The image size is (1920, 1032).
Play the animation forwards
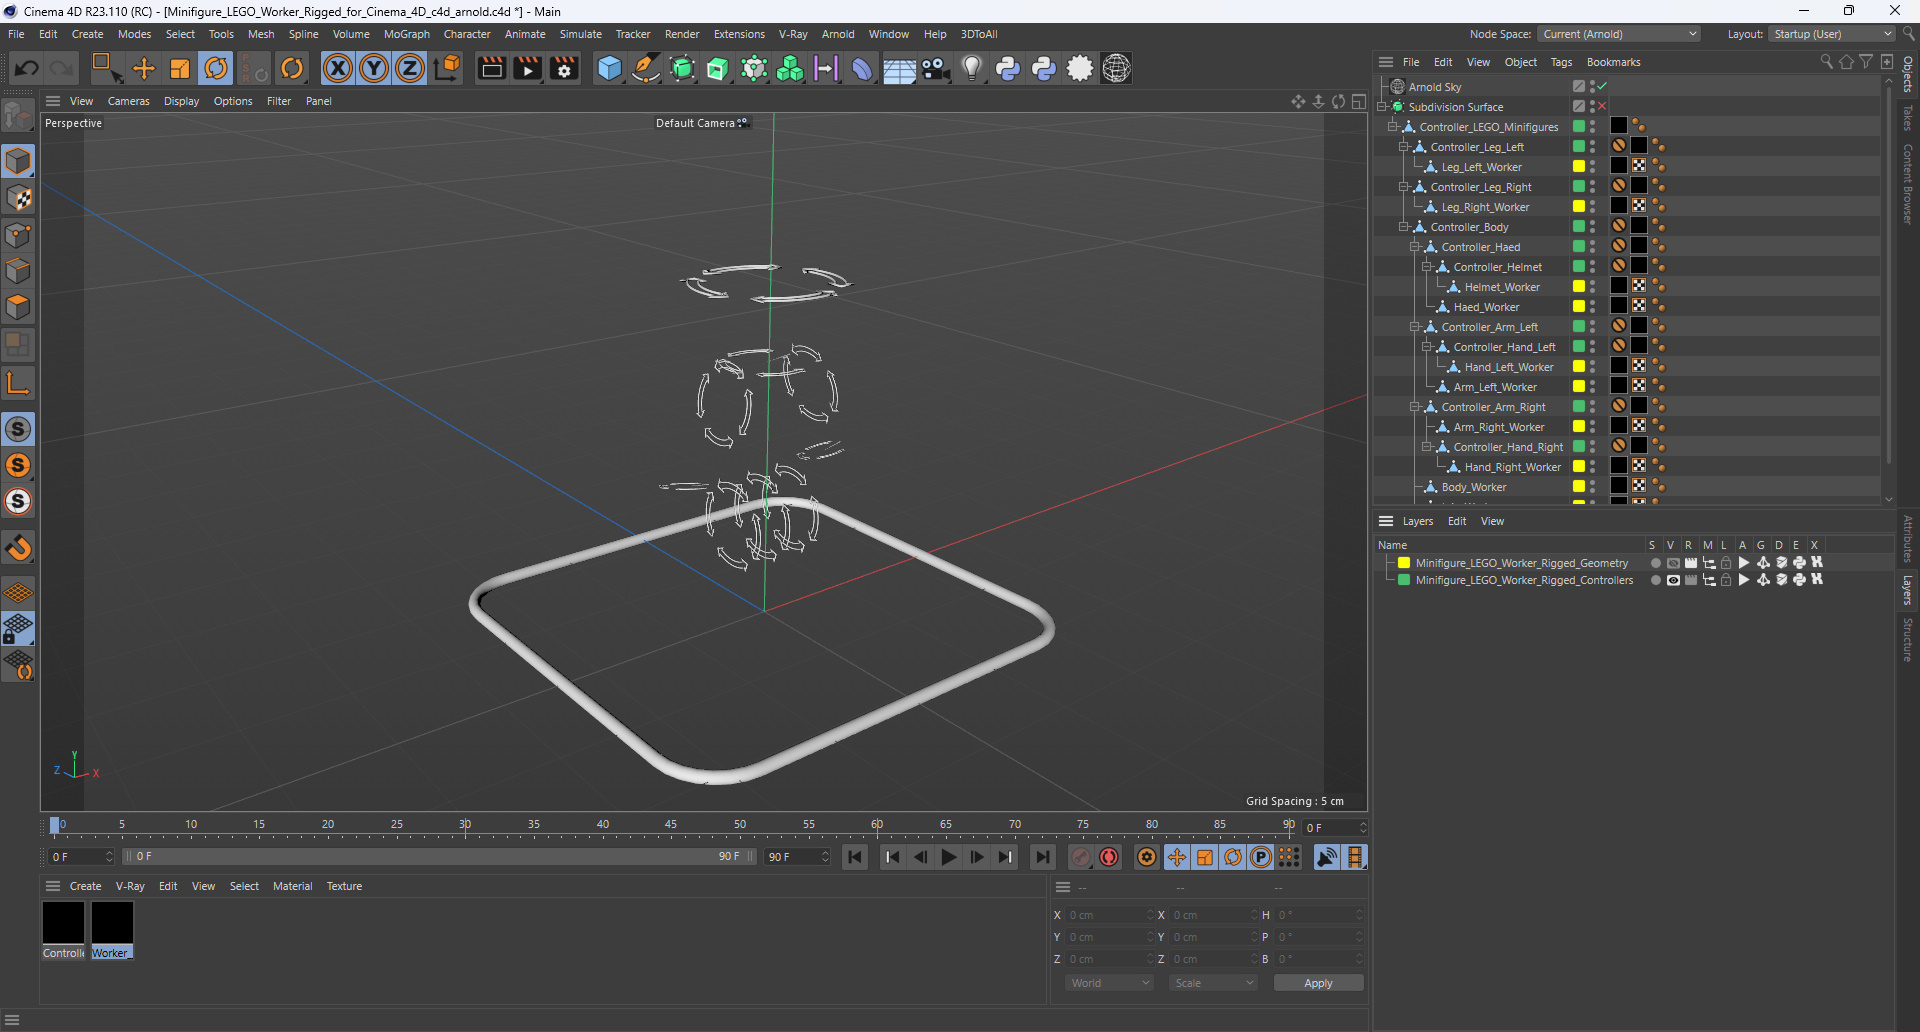(948, 857)
